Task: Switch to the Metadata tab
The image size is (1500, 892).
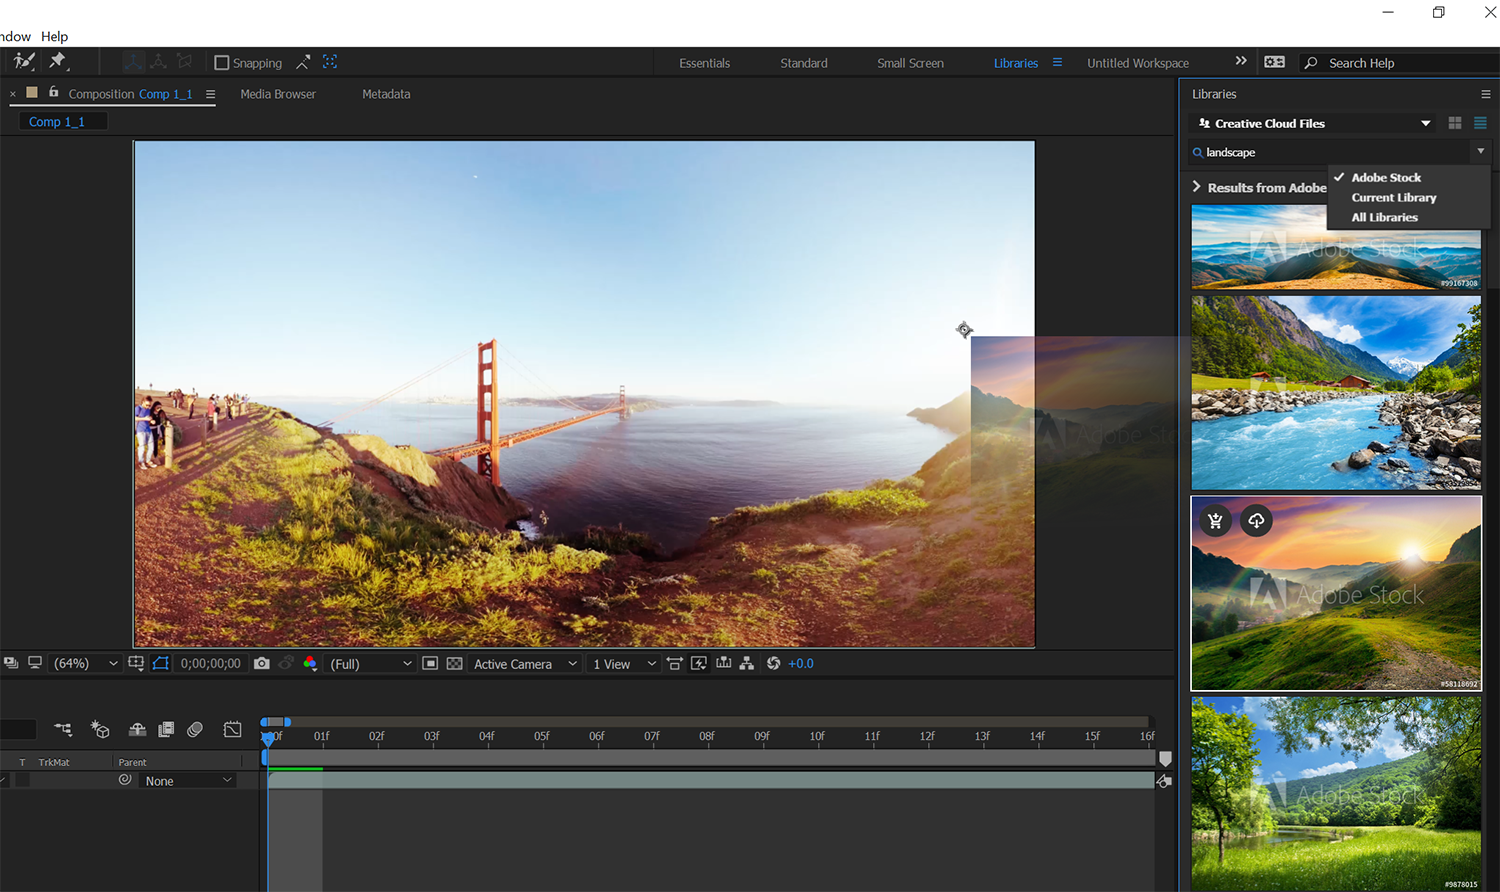Action: 386,93
